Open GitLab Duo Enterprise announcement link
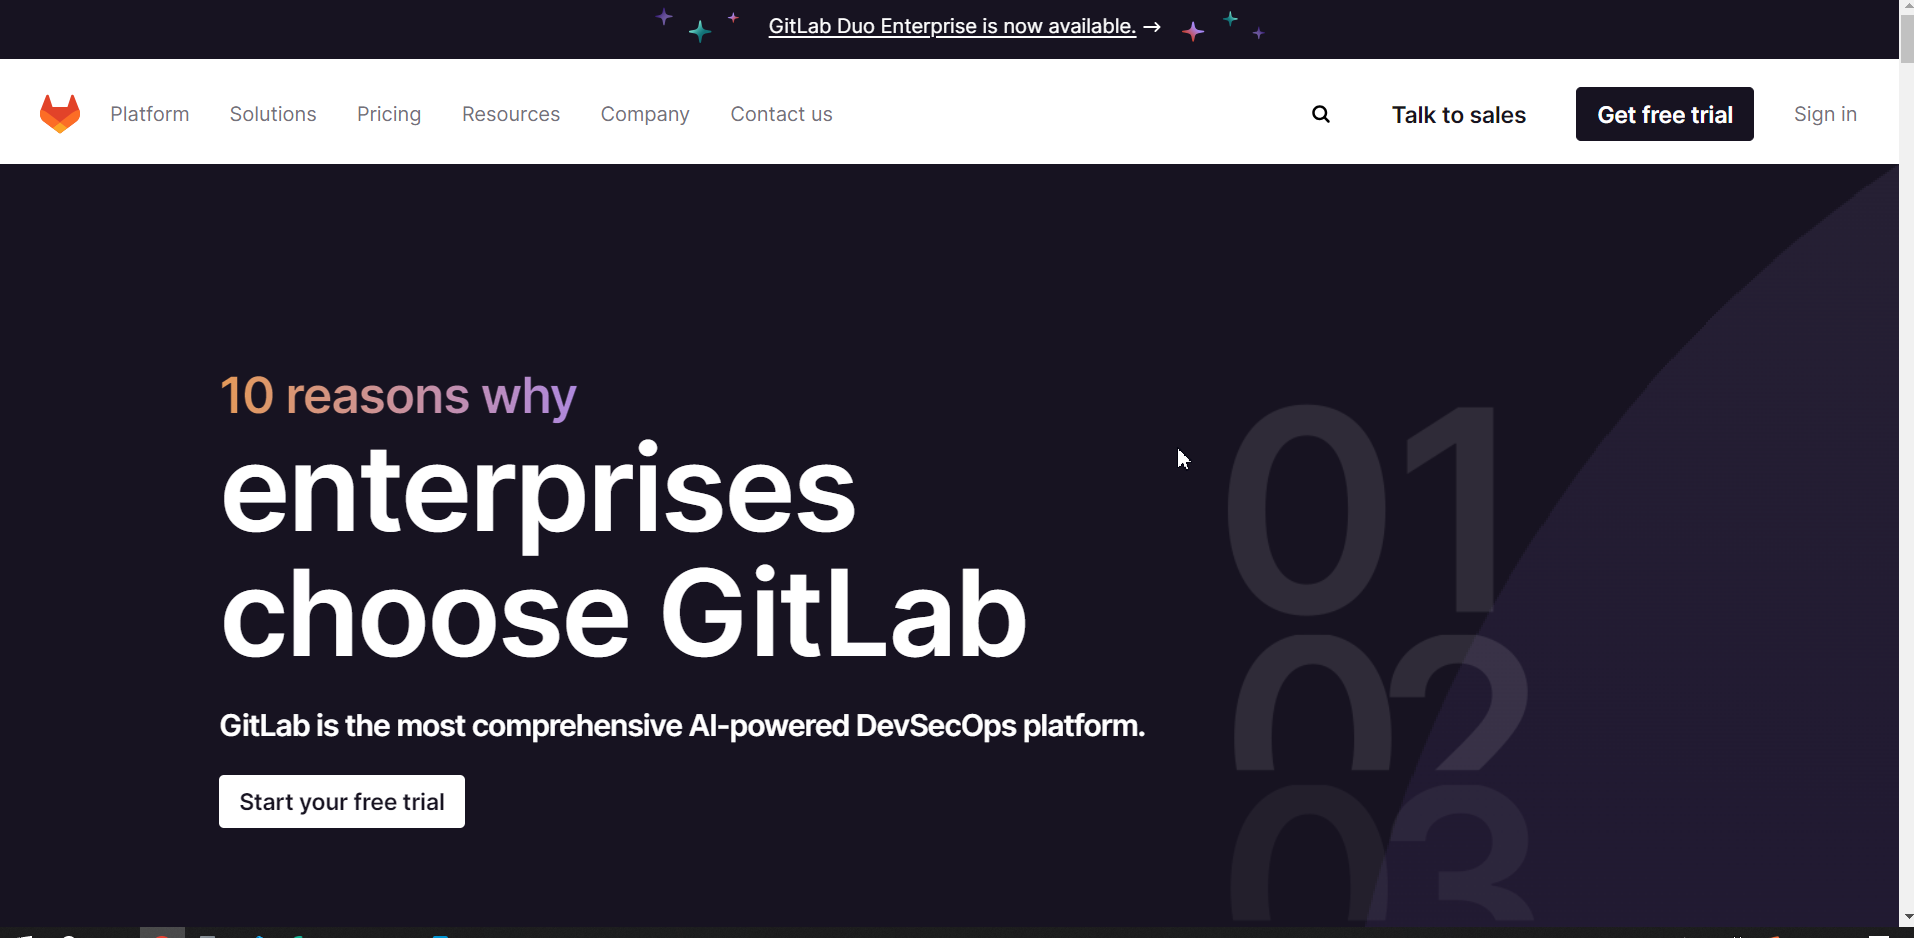 coord(952,27)
